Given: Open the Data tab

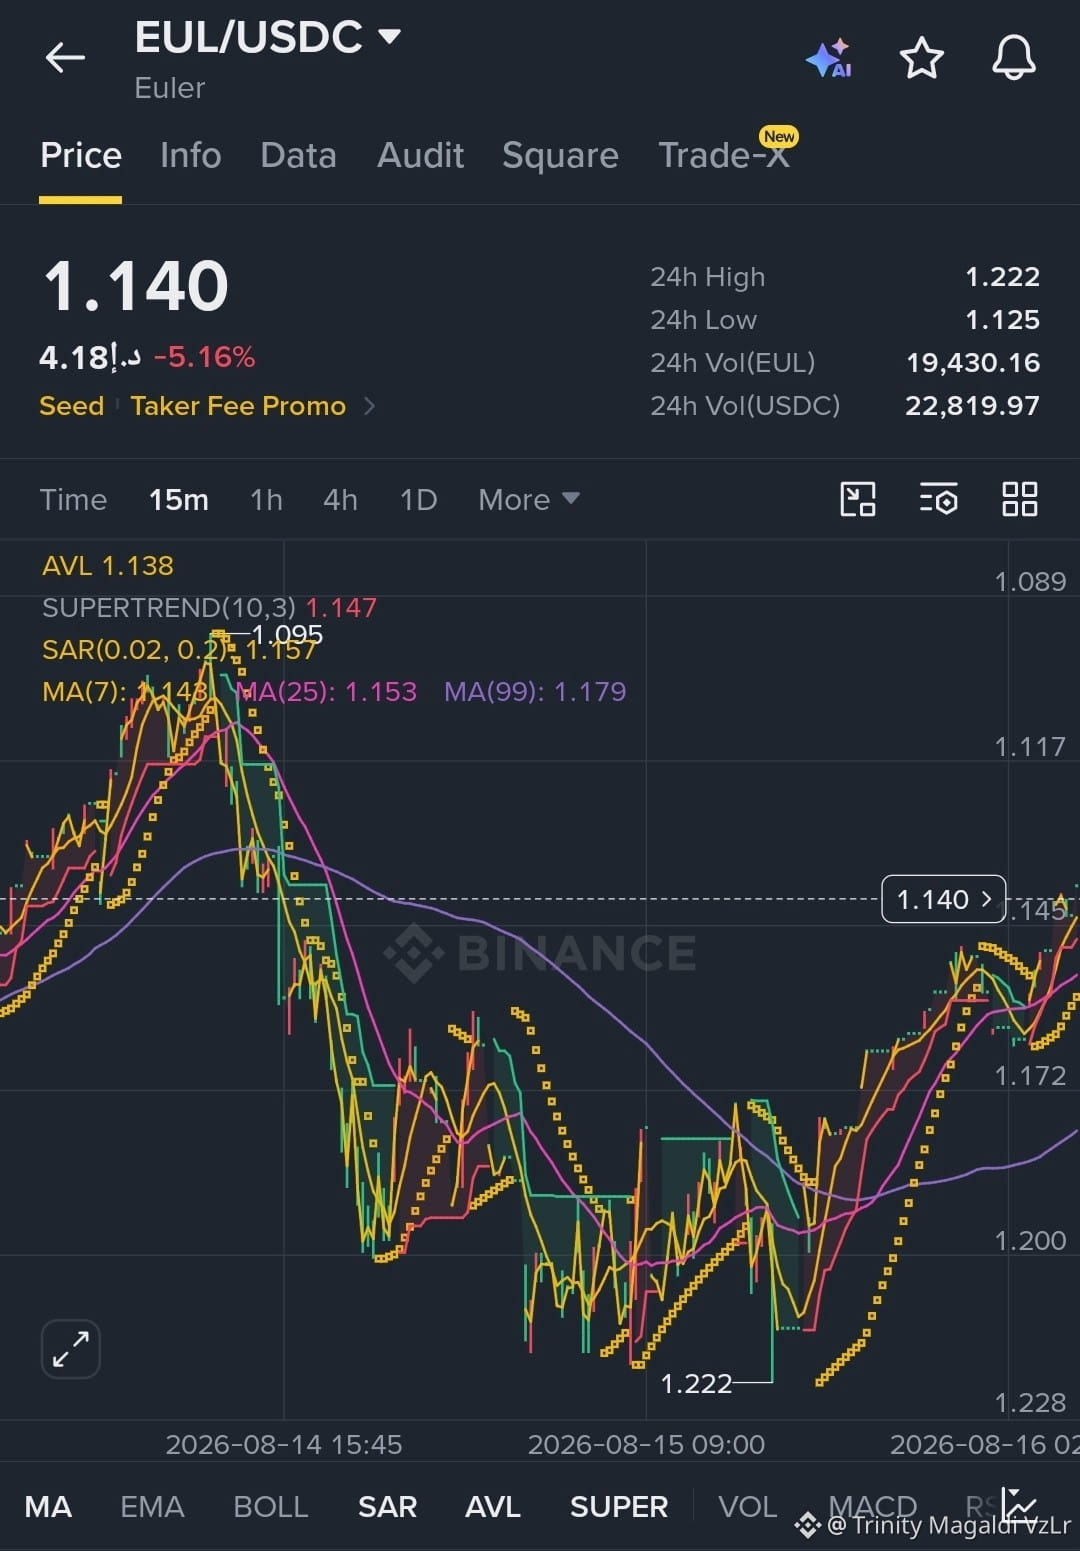Looking at the screenshot, I should point(298,155).
